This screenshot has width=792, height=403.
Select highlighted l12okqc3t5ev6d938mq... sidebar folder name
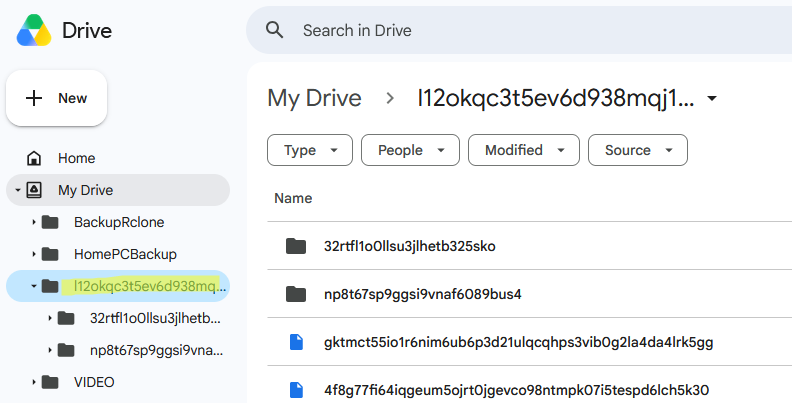(150, 286)
